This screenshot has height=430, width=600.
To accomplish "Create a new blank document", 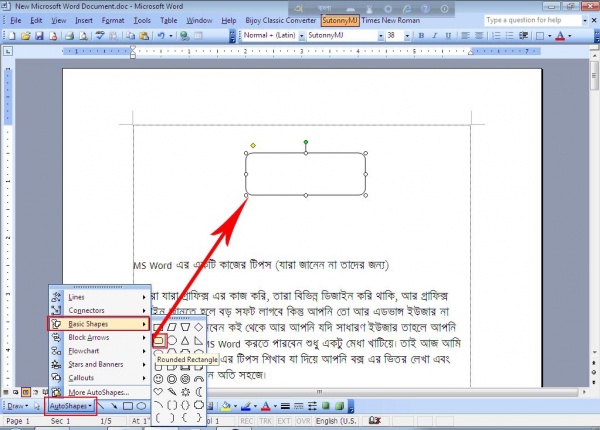I will 12,36.
